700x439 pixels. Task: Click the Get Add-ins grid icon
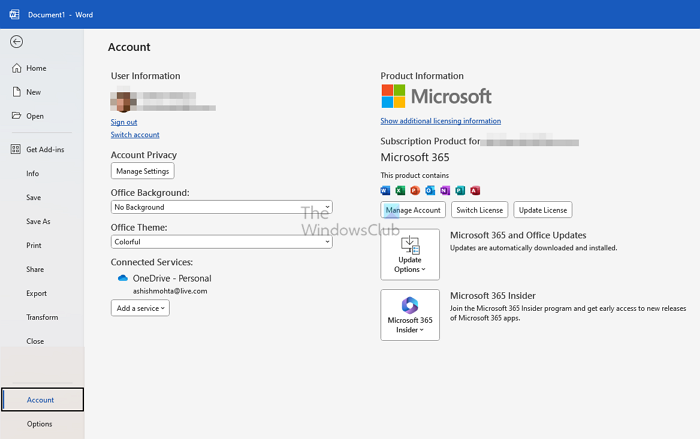pyautogui.click(x=16, y=149)
